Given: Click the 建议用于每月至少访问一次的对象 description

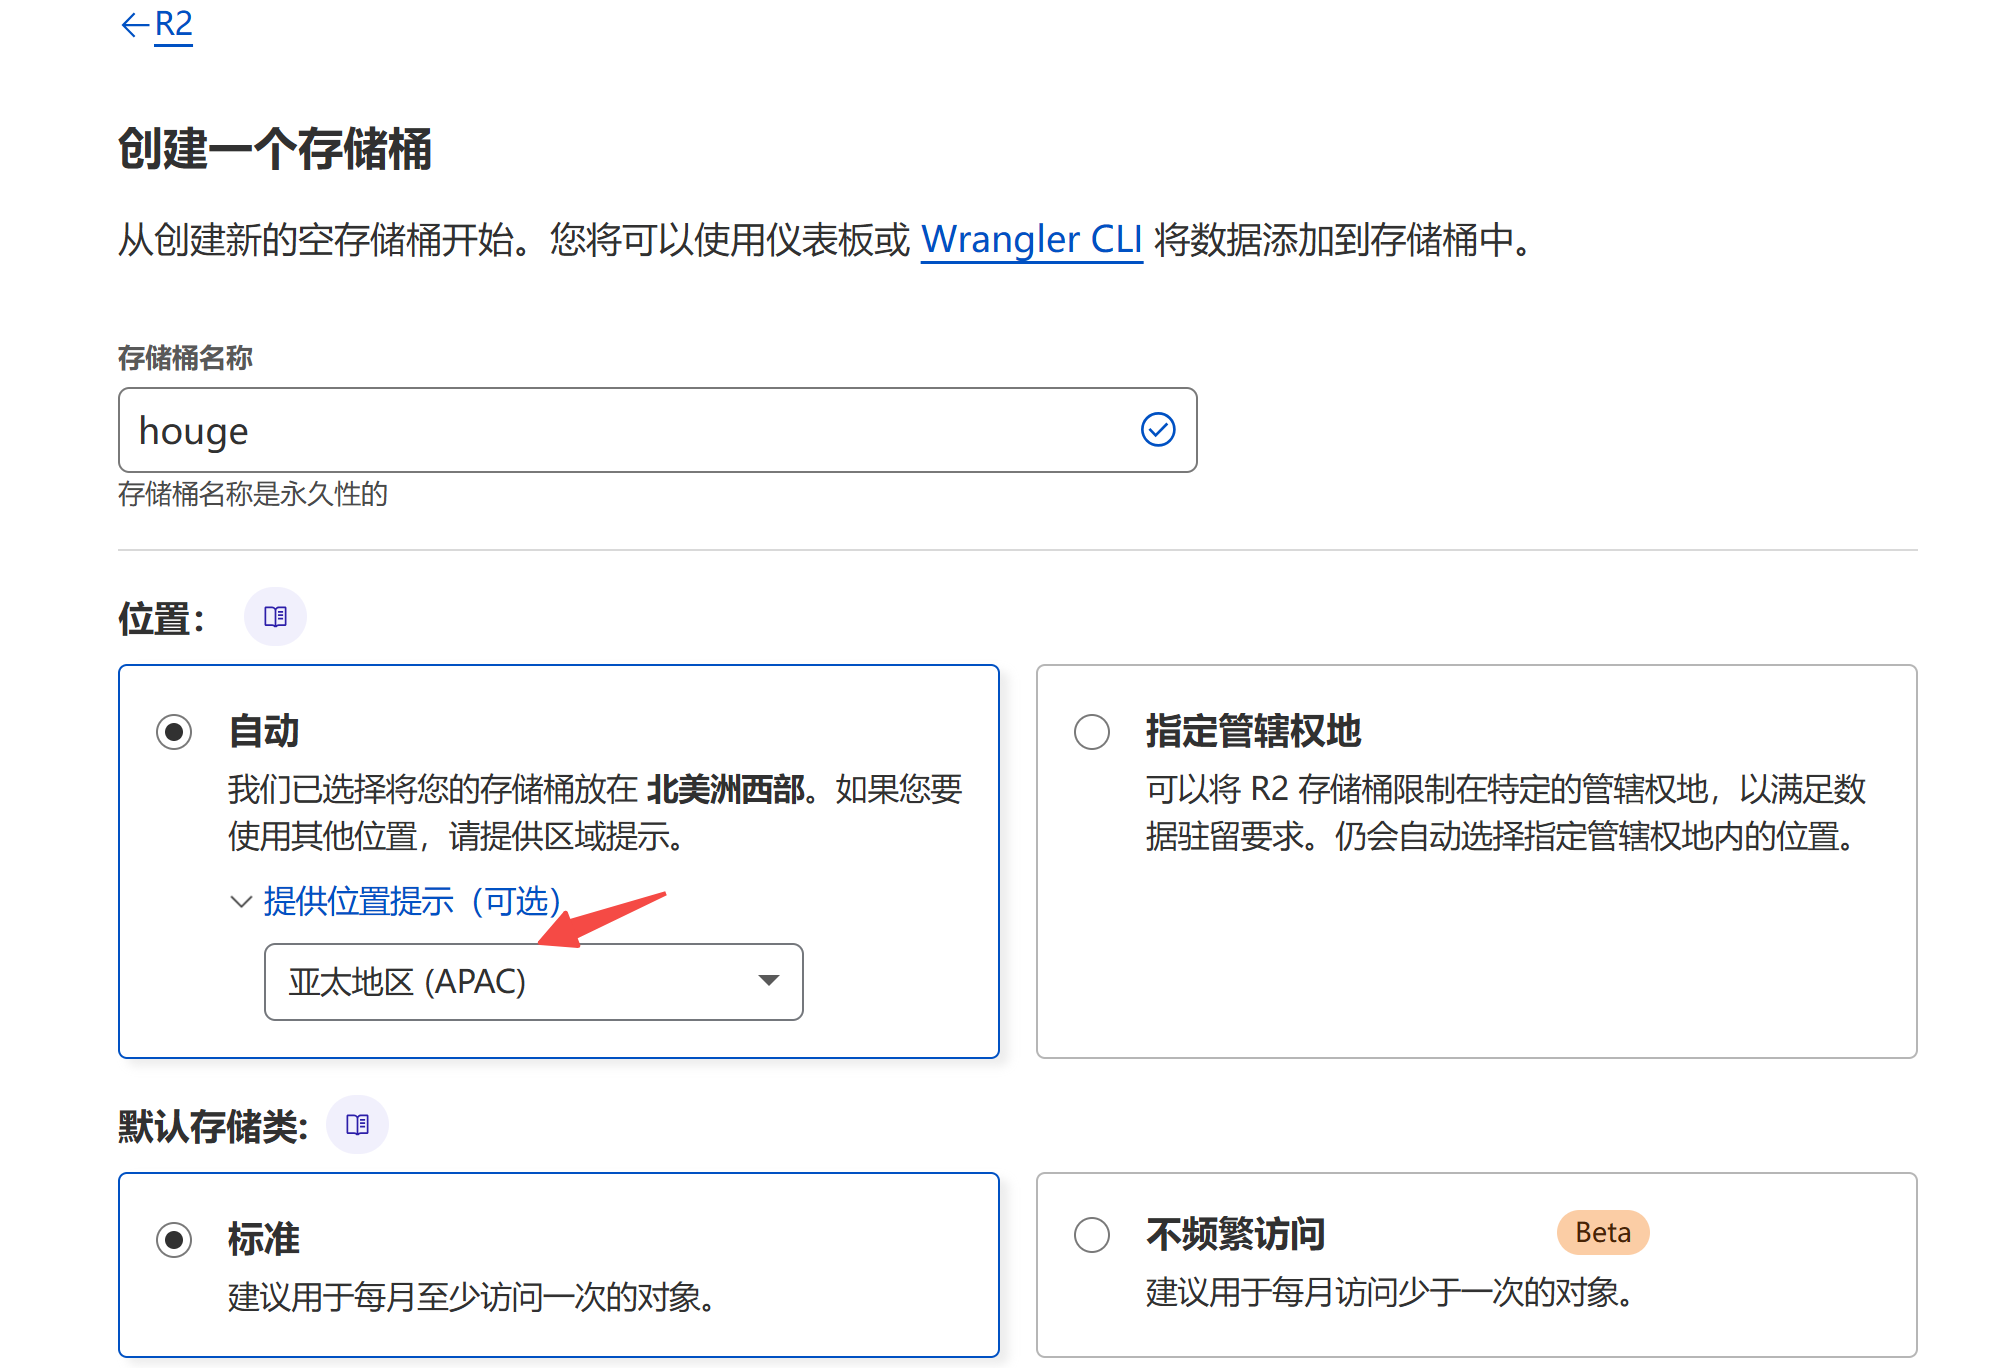Looking at the screenshot, I should click(x=472, y=1297).
